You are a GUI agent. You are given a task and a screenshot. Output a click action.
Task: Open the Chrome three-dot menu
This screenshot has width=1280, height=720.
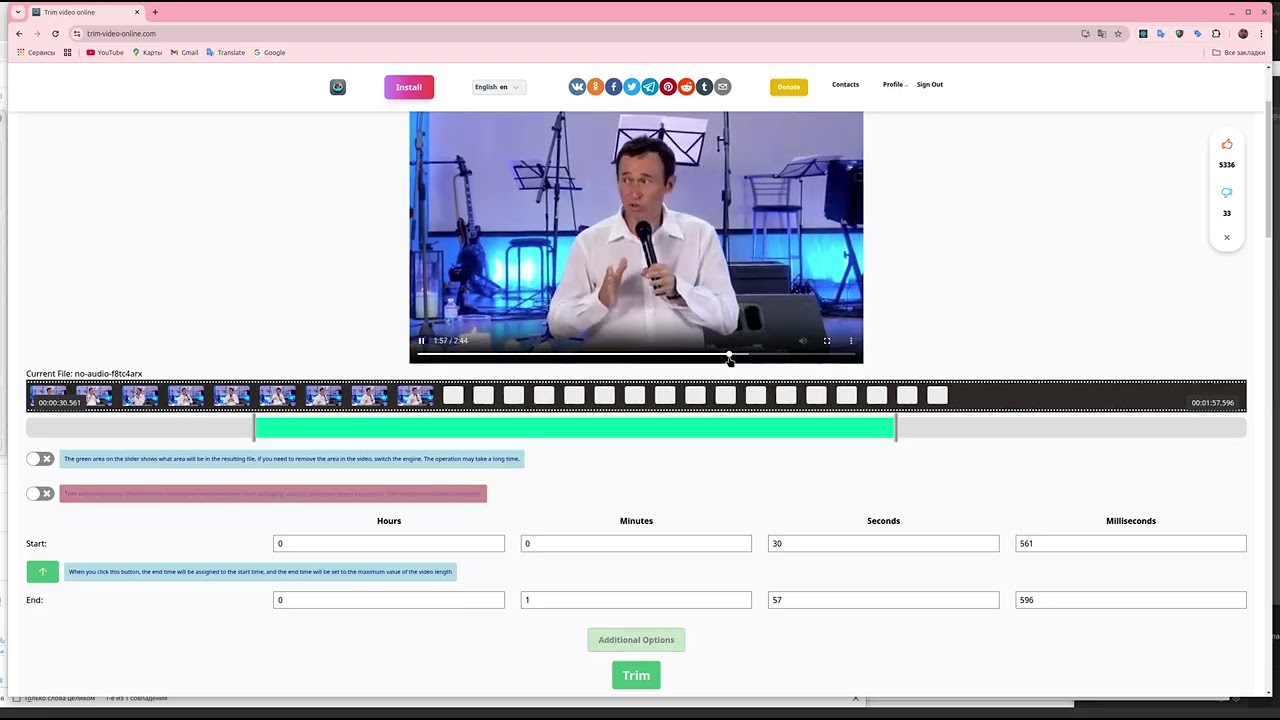click(x=1262, y=33)
